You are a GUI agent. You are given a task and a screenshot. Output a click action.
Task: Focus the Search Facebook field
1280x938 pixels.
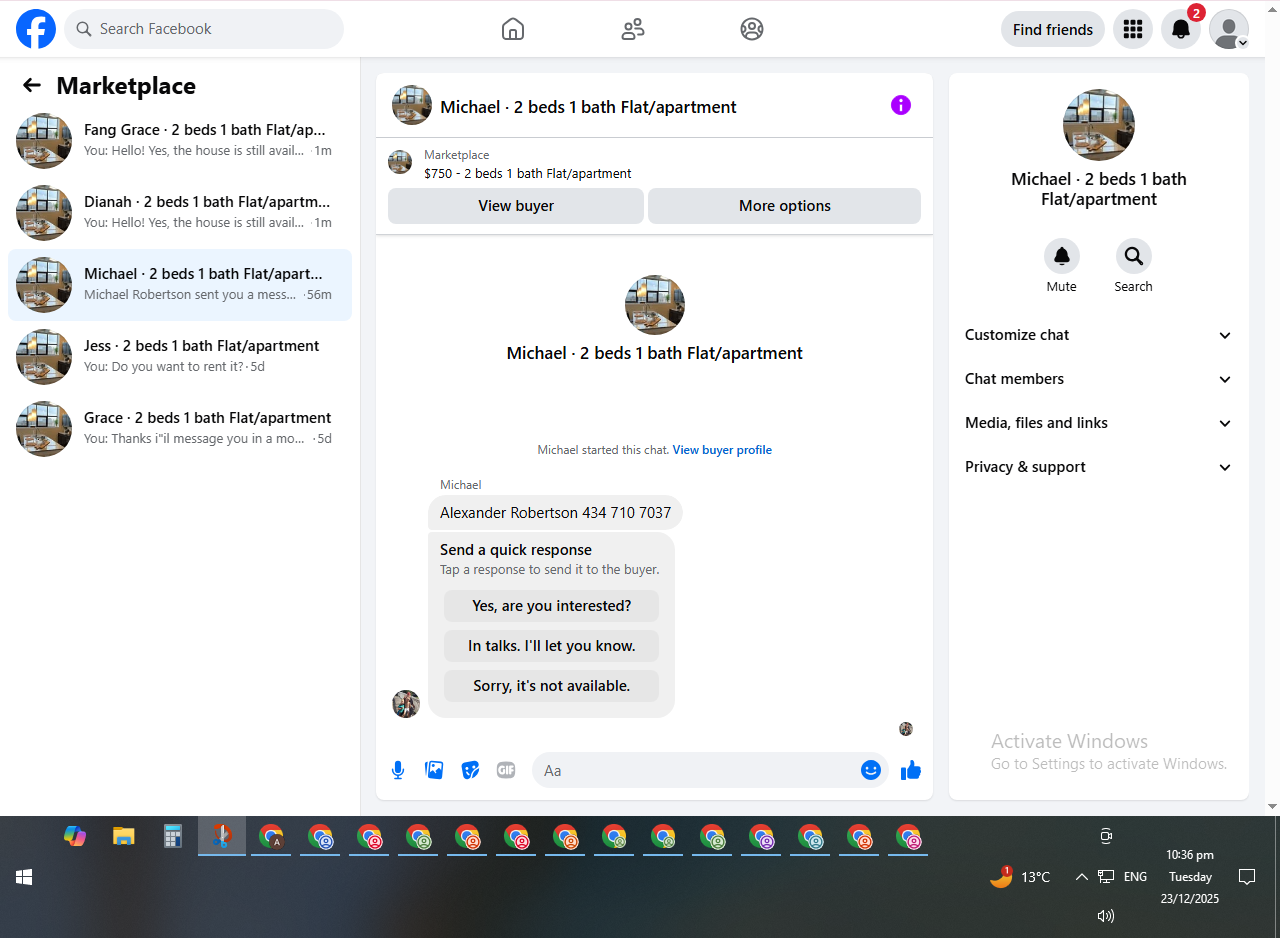204,29
